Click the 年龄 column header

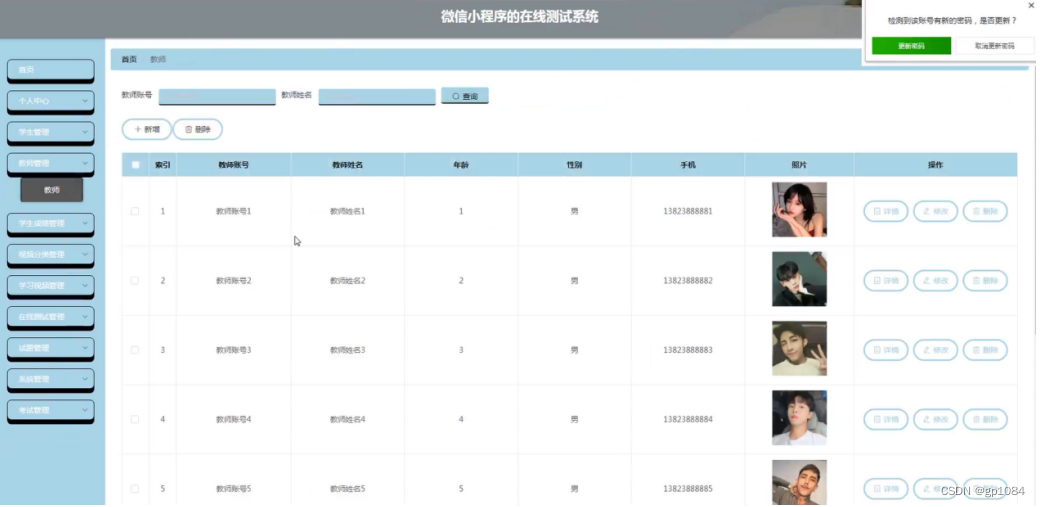point(461,165)
